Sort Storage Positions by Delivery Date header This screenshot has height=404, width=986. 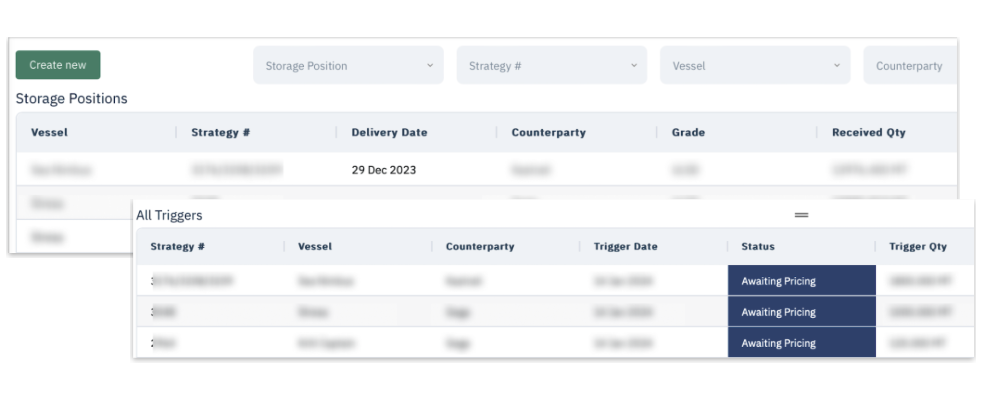point(389,132)
